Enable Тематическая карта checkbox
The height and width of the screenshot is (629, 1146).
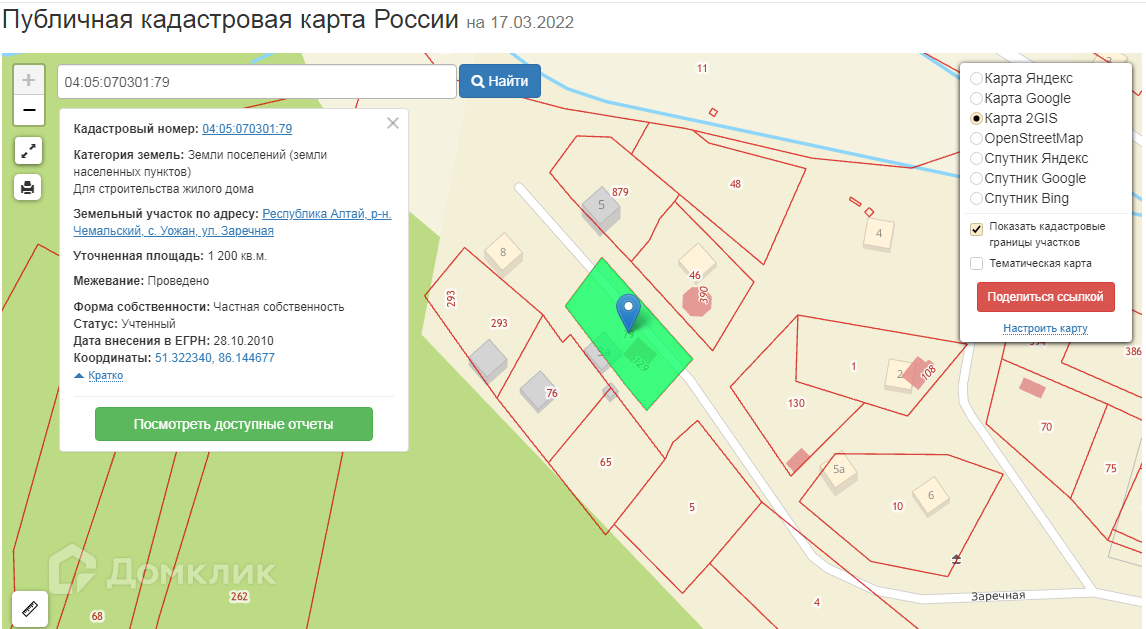click(x=976, y=264)
